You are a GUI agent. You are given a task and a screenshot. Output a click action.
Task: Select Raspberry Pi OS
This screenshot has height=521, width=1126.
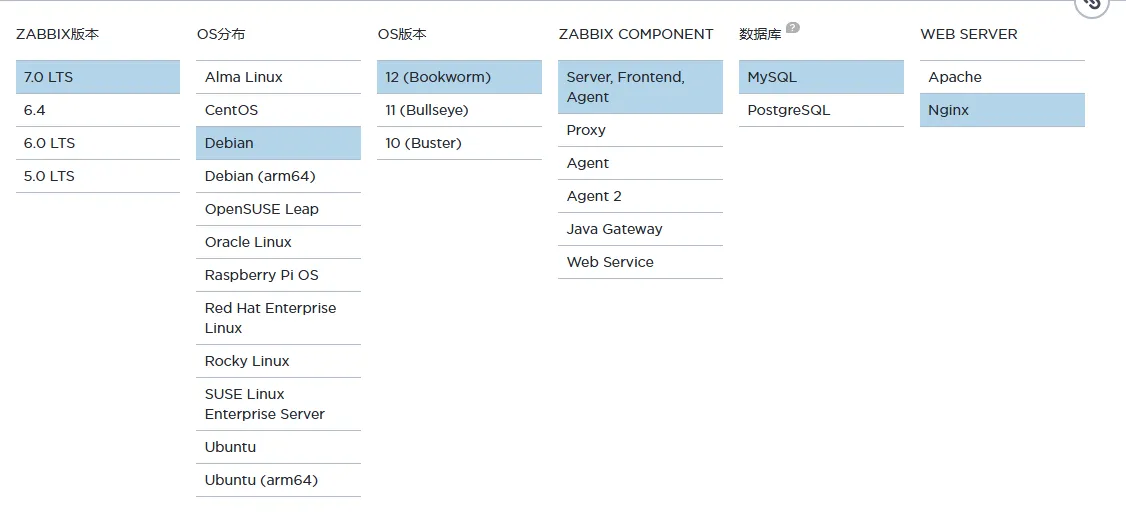click(278, 275)
